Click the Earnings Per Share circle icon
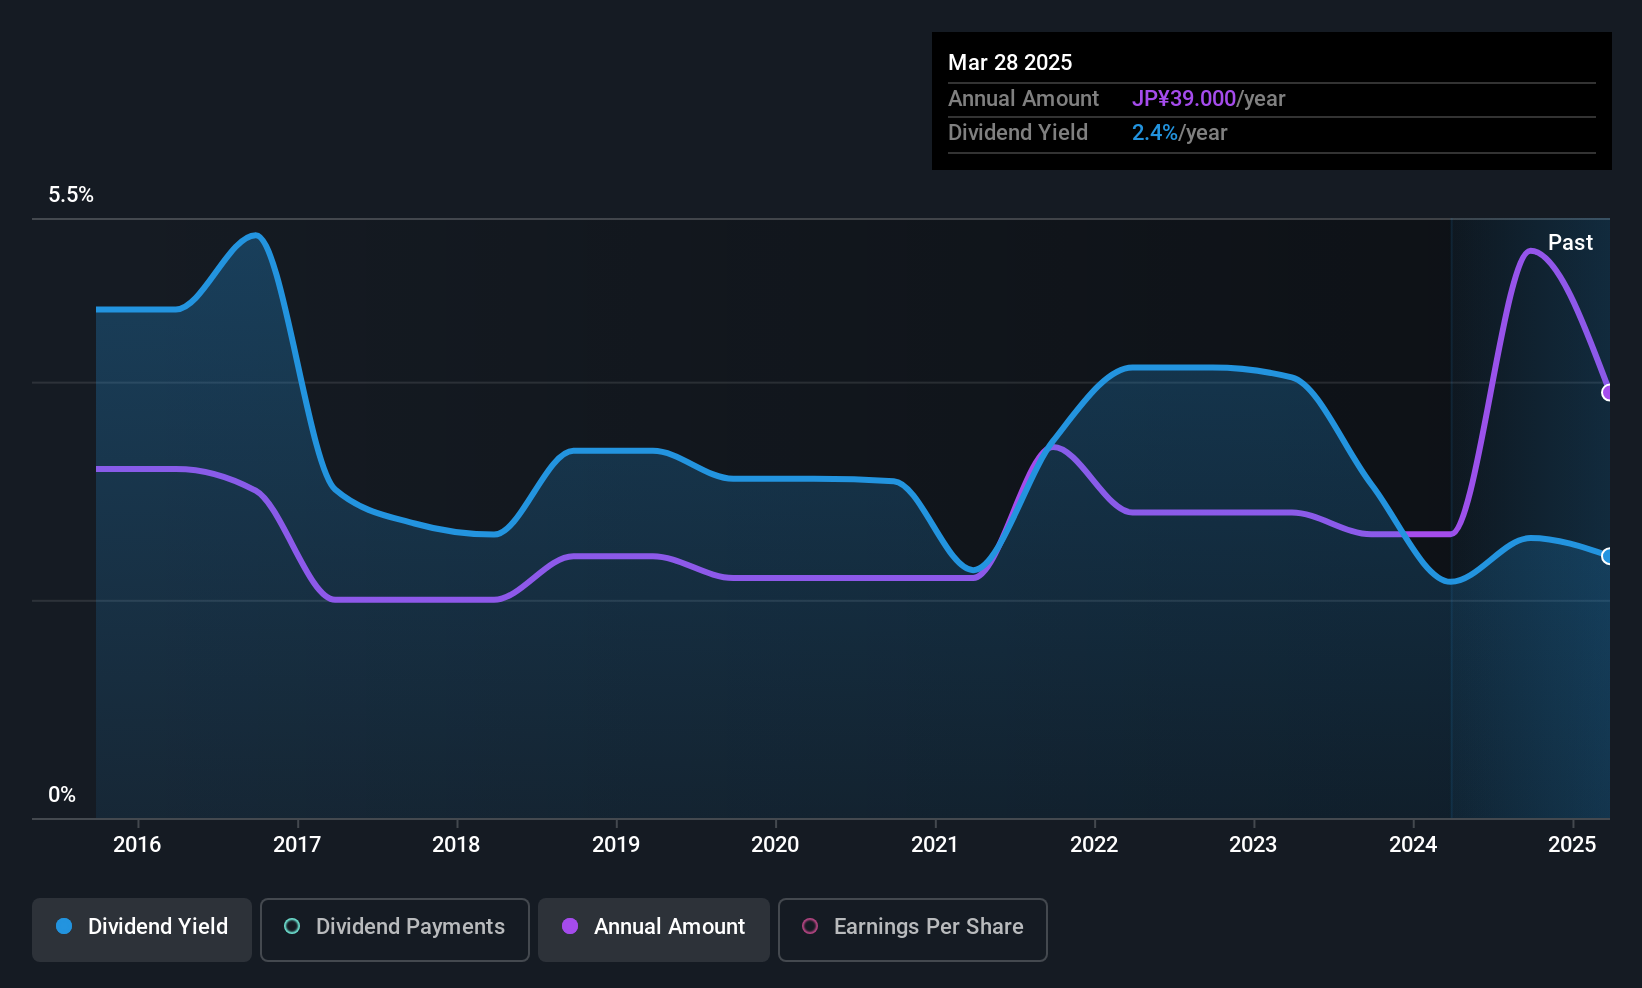1642x988 pixels. pyautogui.click(x=810, y=927)
